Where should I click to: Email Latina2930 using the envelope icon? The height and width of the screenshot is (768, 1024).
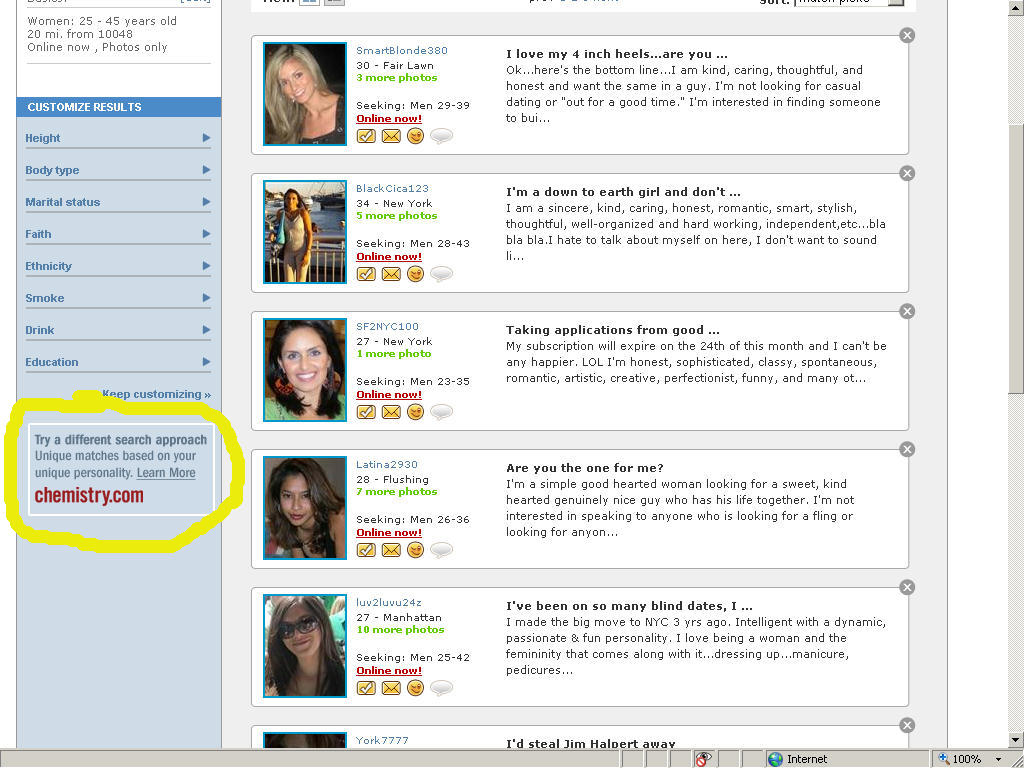(391, 550)
